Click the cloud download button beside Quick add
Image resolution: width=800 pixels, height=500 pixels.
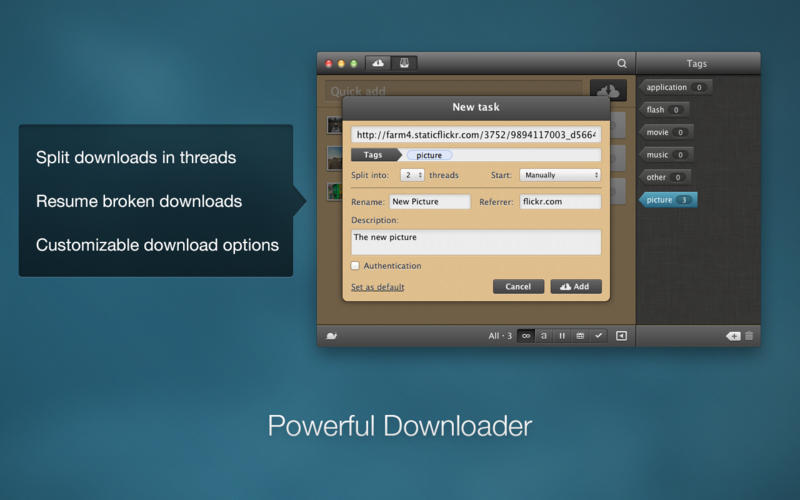(x=608, y=91)
